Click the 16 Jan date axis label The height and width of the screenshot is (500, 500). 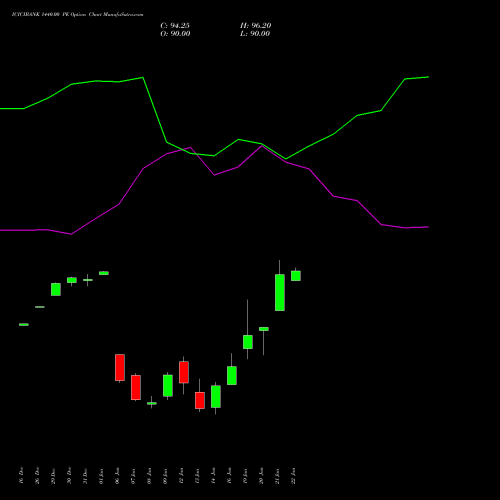pos(229,476)
